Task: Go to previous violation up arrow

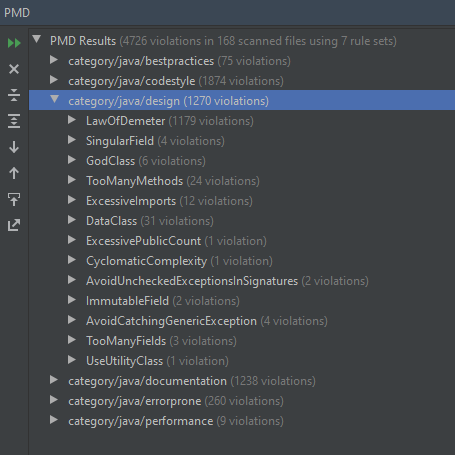Action: click(x=14, y=173)
